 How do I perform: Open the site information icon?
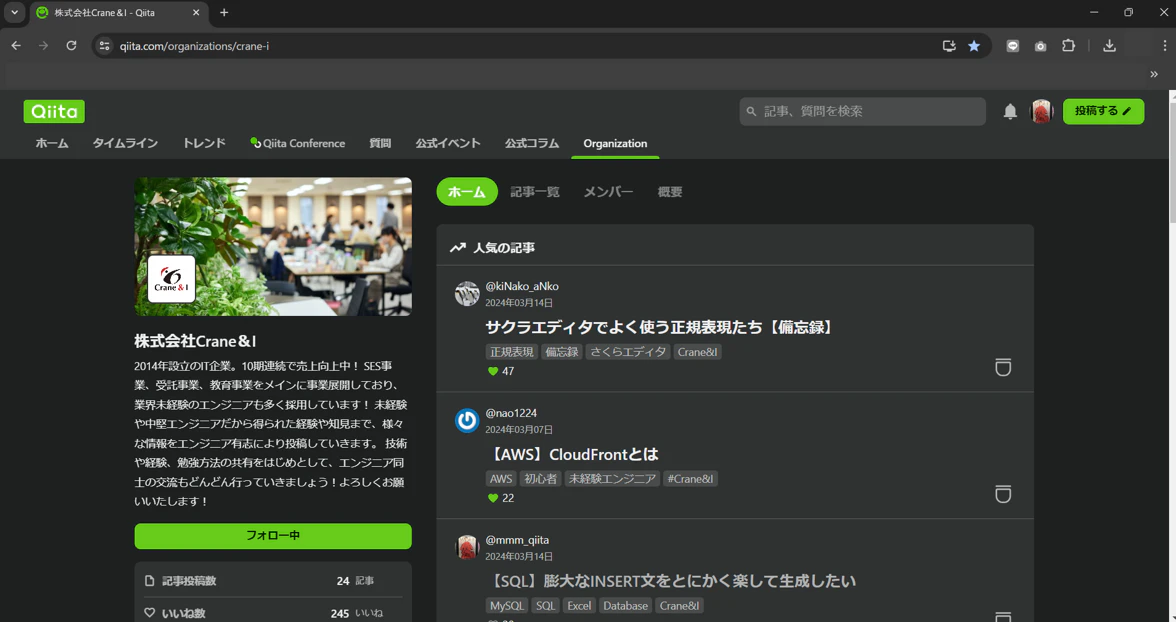[104, 46]
